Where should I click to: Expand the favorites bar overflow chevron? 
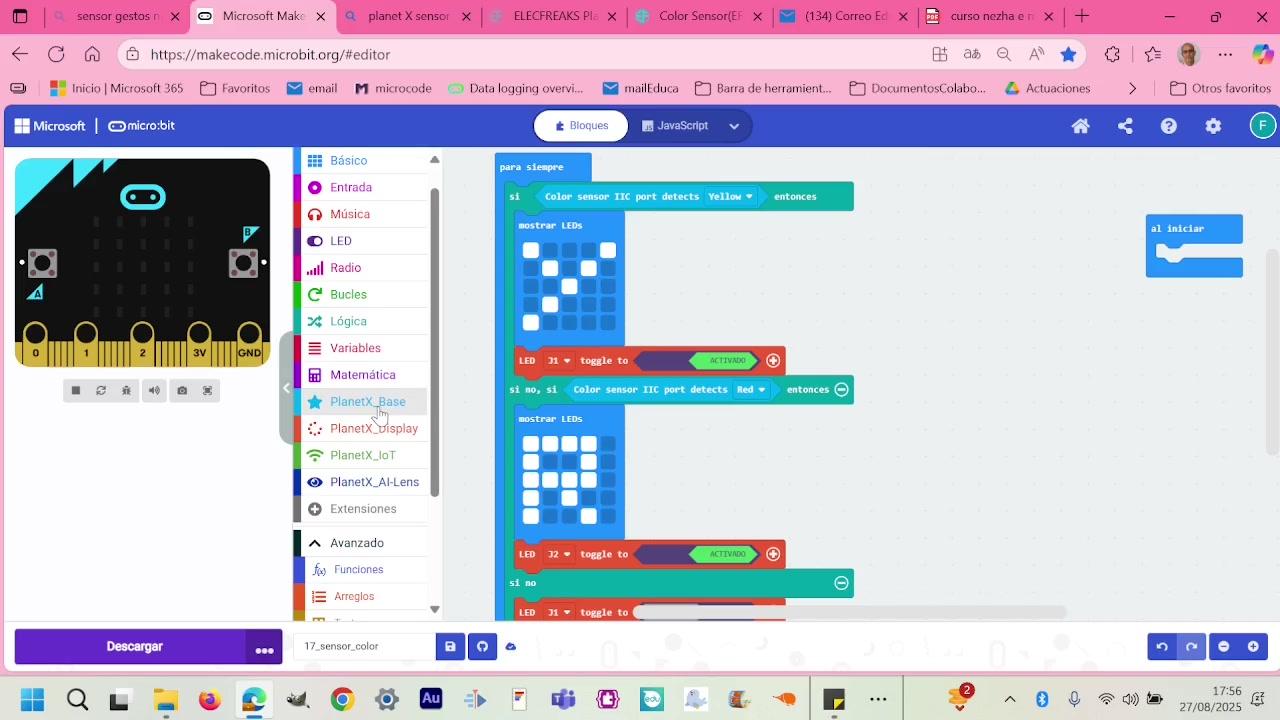[1132, 88]
